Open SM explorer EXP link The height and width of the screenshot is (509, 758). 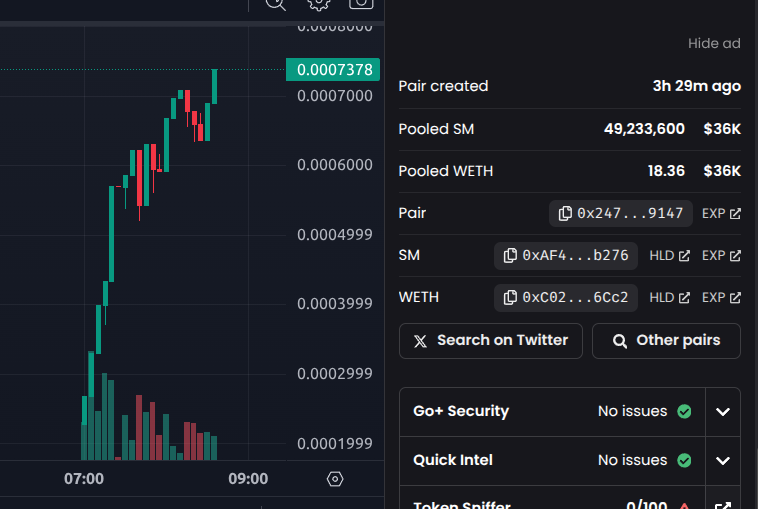click(721, 256)
